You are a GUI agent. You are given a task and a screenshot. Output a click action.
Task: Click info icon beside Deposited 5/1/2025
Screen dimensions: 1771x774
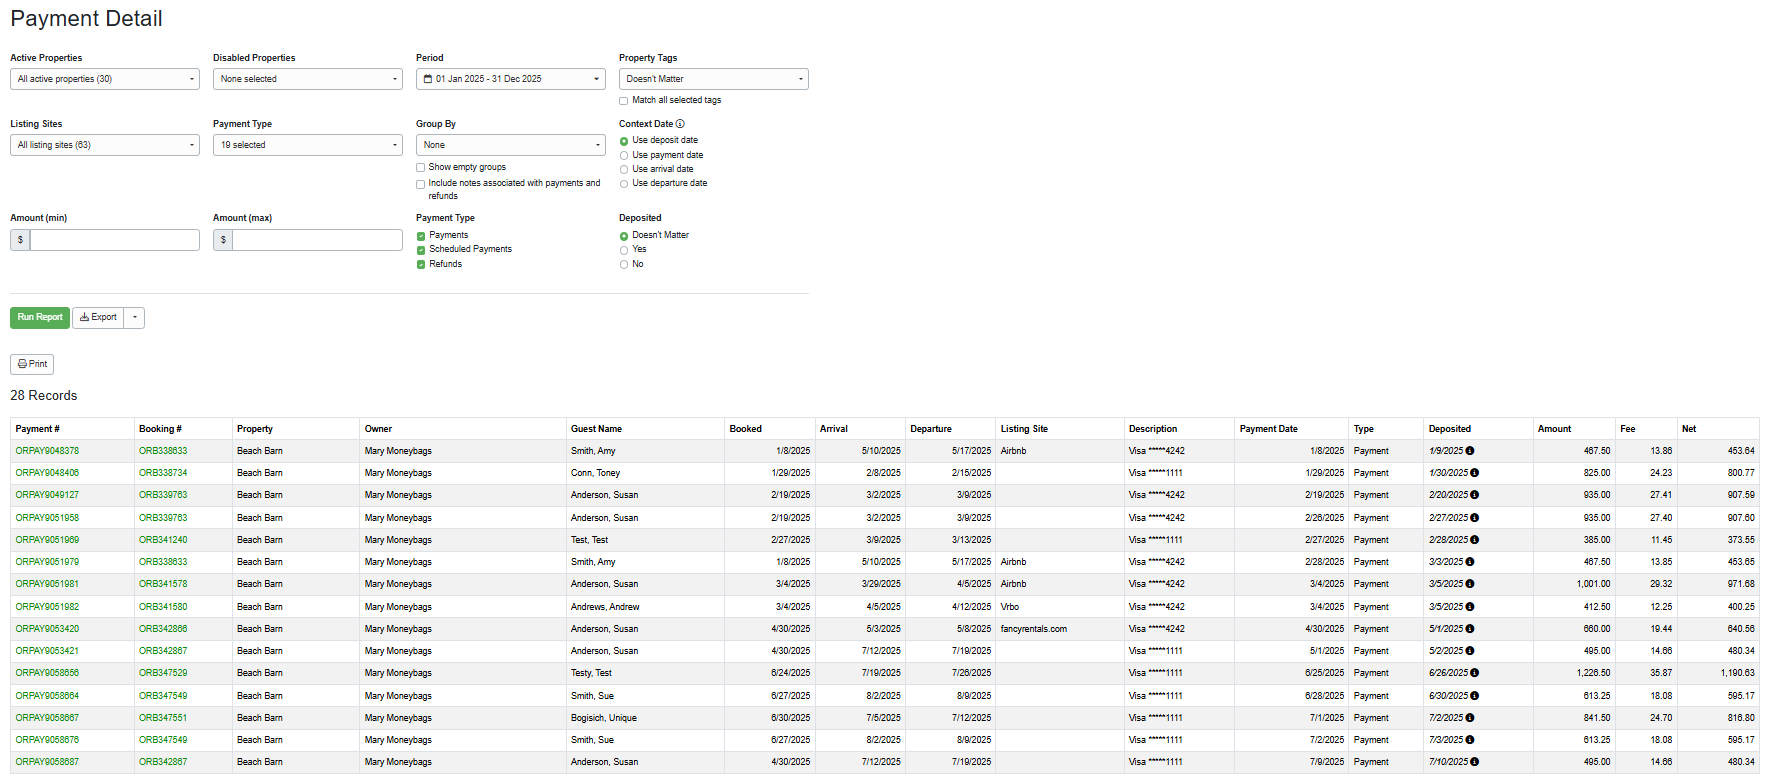click(x=1470, y=629)
